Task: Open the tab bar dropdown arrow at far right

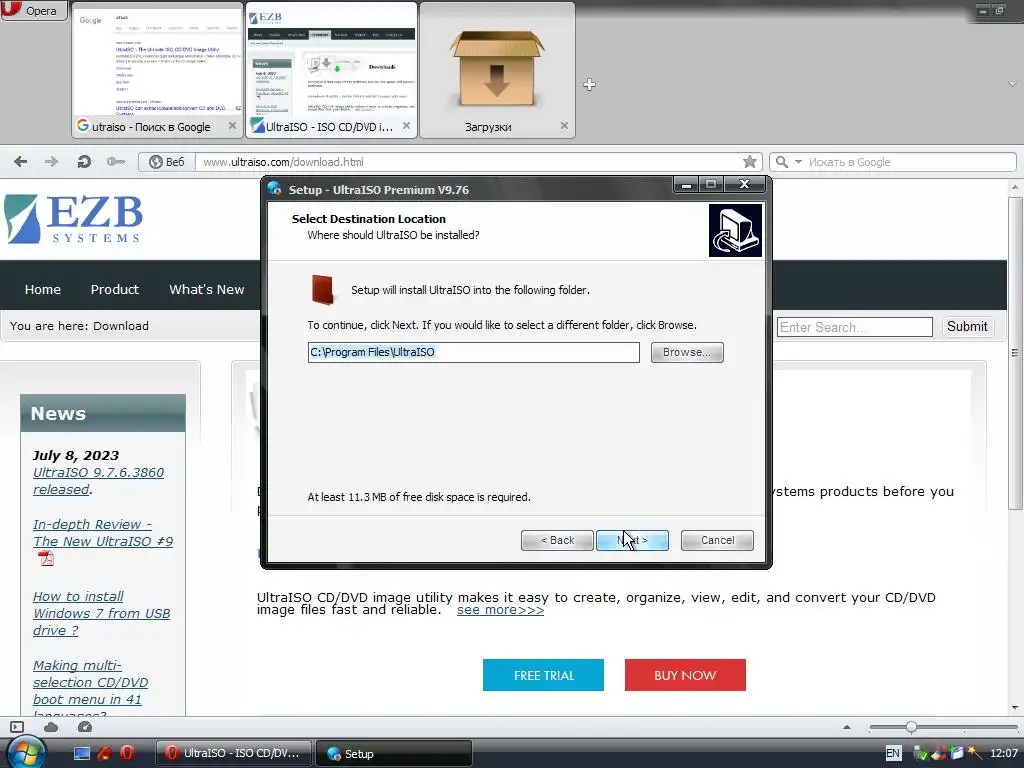Action: coord(1012,84)
